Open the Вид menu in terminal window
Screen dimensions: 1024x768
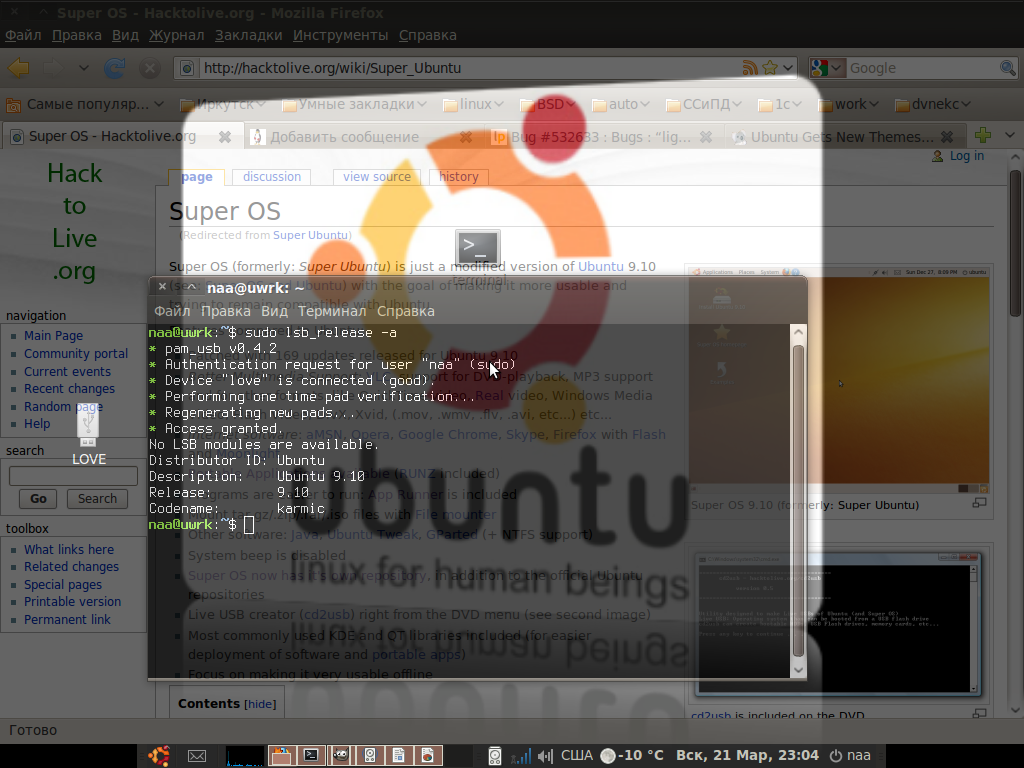point(274,312)
